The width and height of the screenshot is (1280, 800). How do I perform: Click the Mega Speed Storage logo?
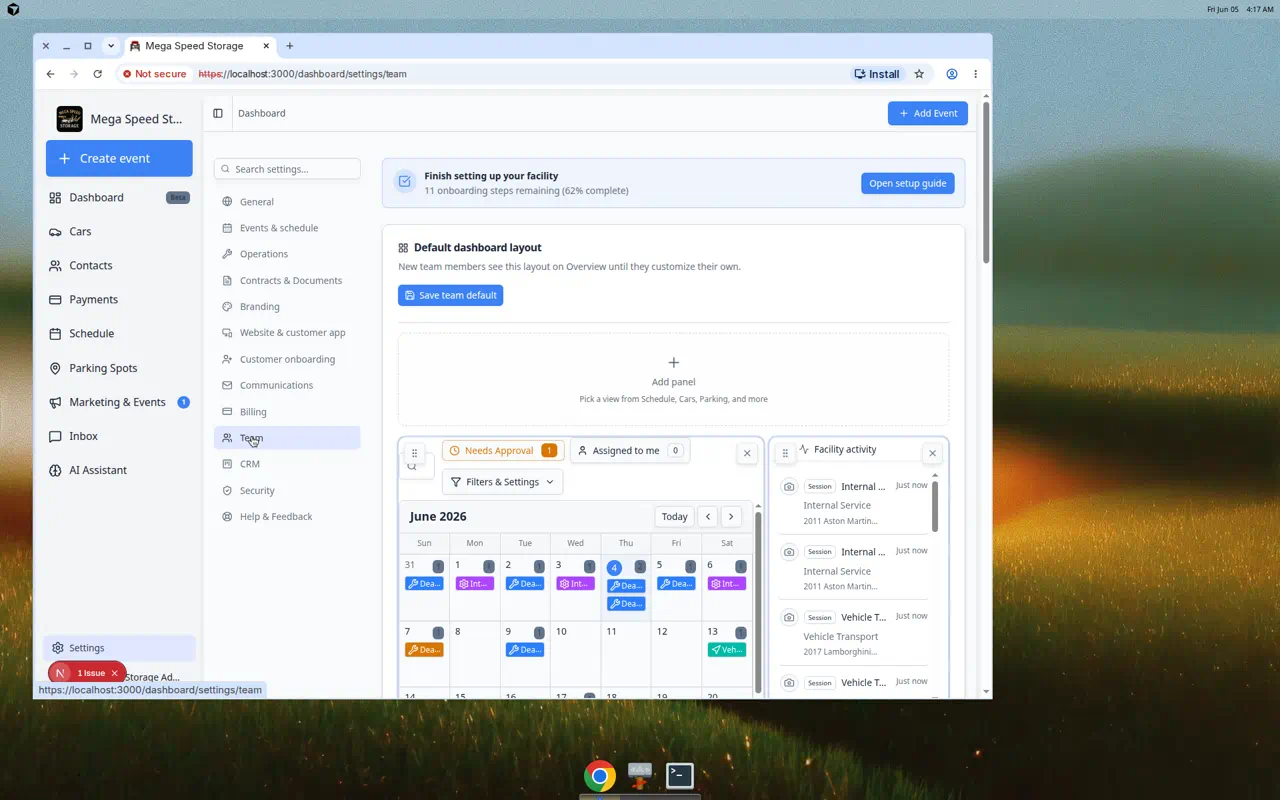point(70,119)
